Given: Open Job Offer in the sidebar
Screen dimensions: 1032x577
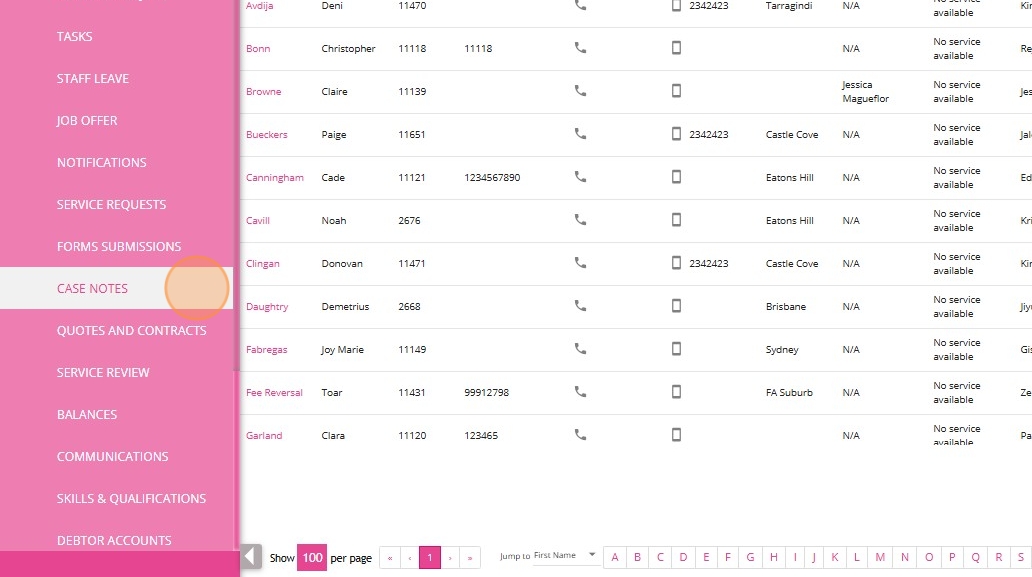Looking at the screenshot, I should coord(87,120).
